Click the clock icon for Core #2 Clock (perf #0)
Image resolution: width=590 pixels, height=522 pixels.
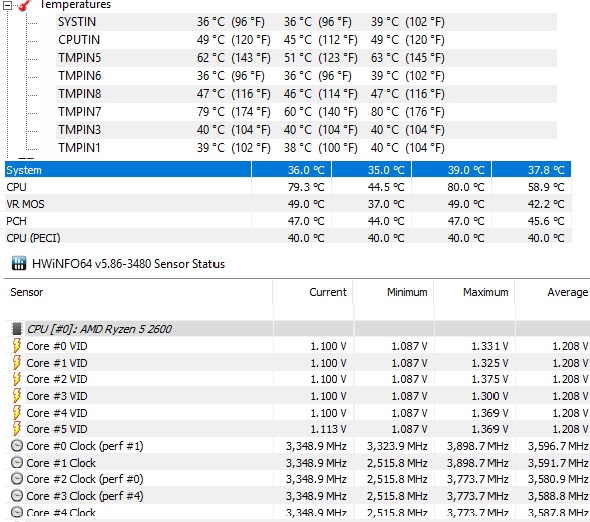(17, 479)
